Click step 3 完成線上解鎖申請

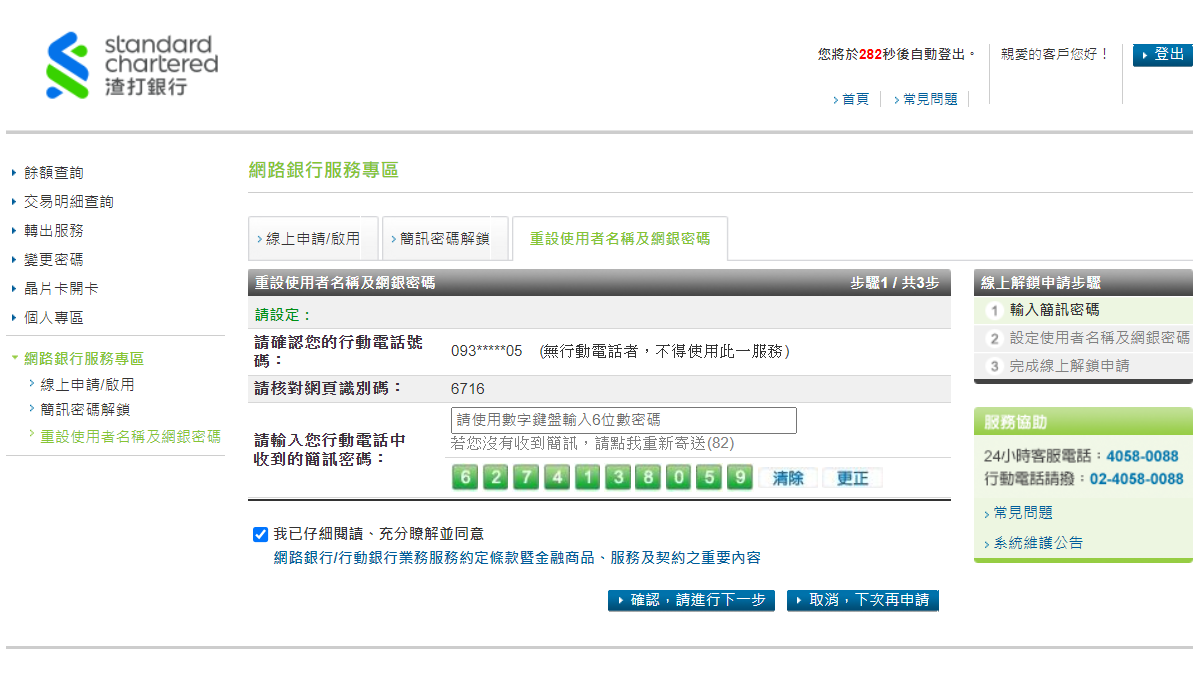(1069, 366)
